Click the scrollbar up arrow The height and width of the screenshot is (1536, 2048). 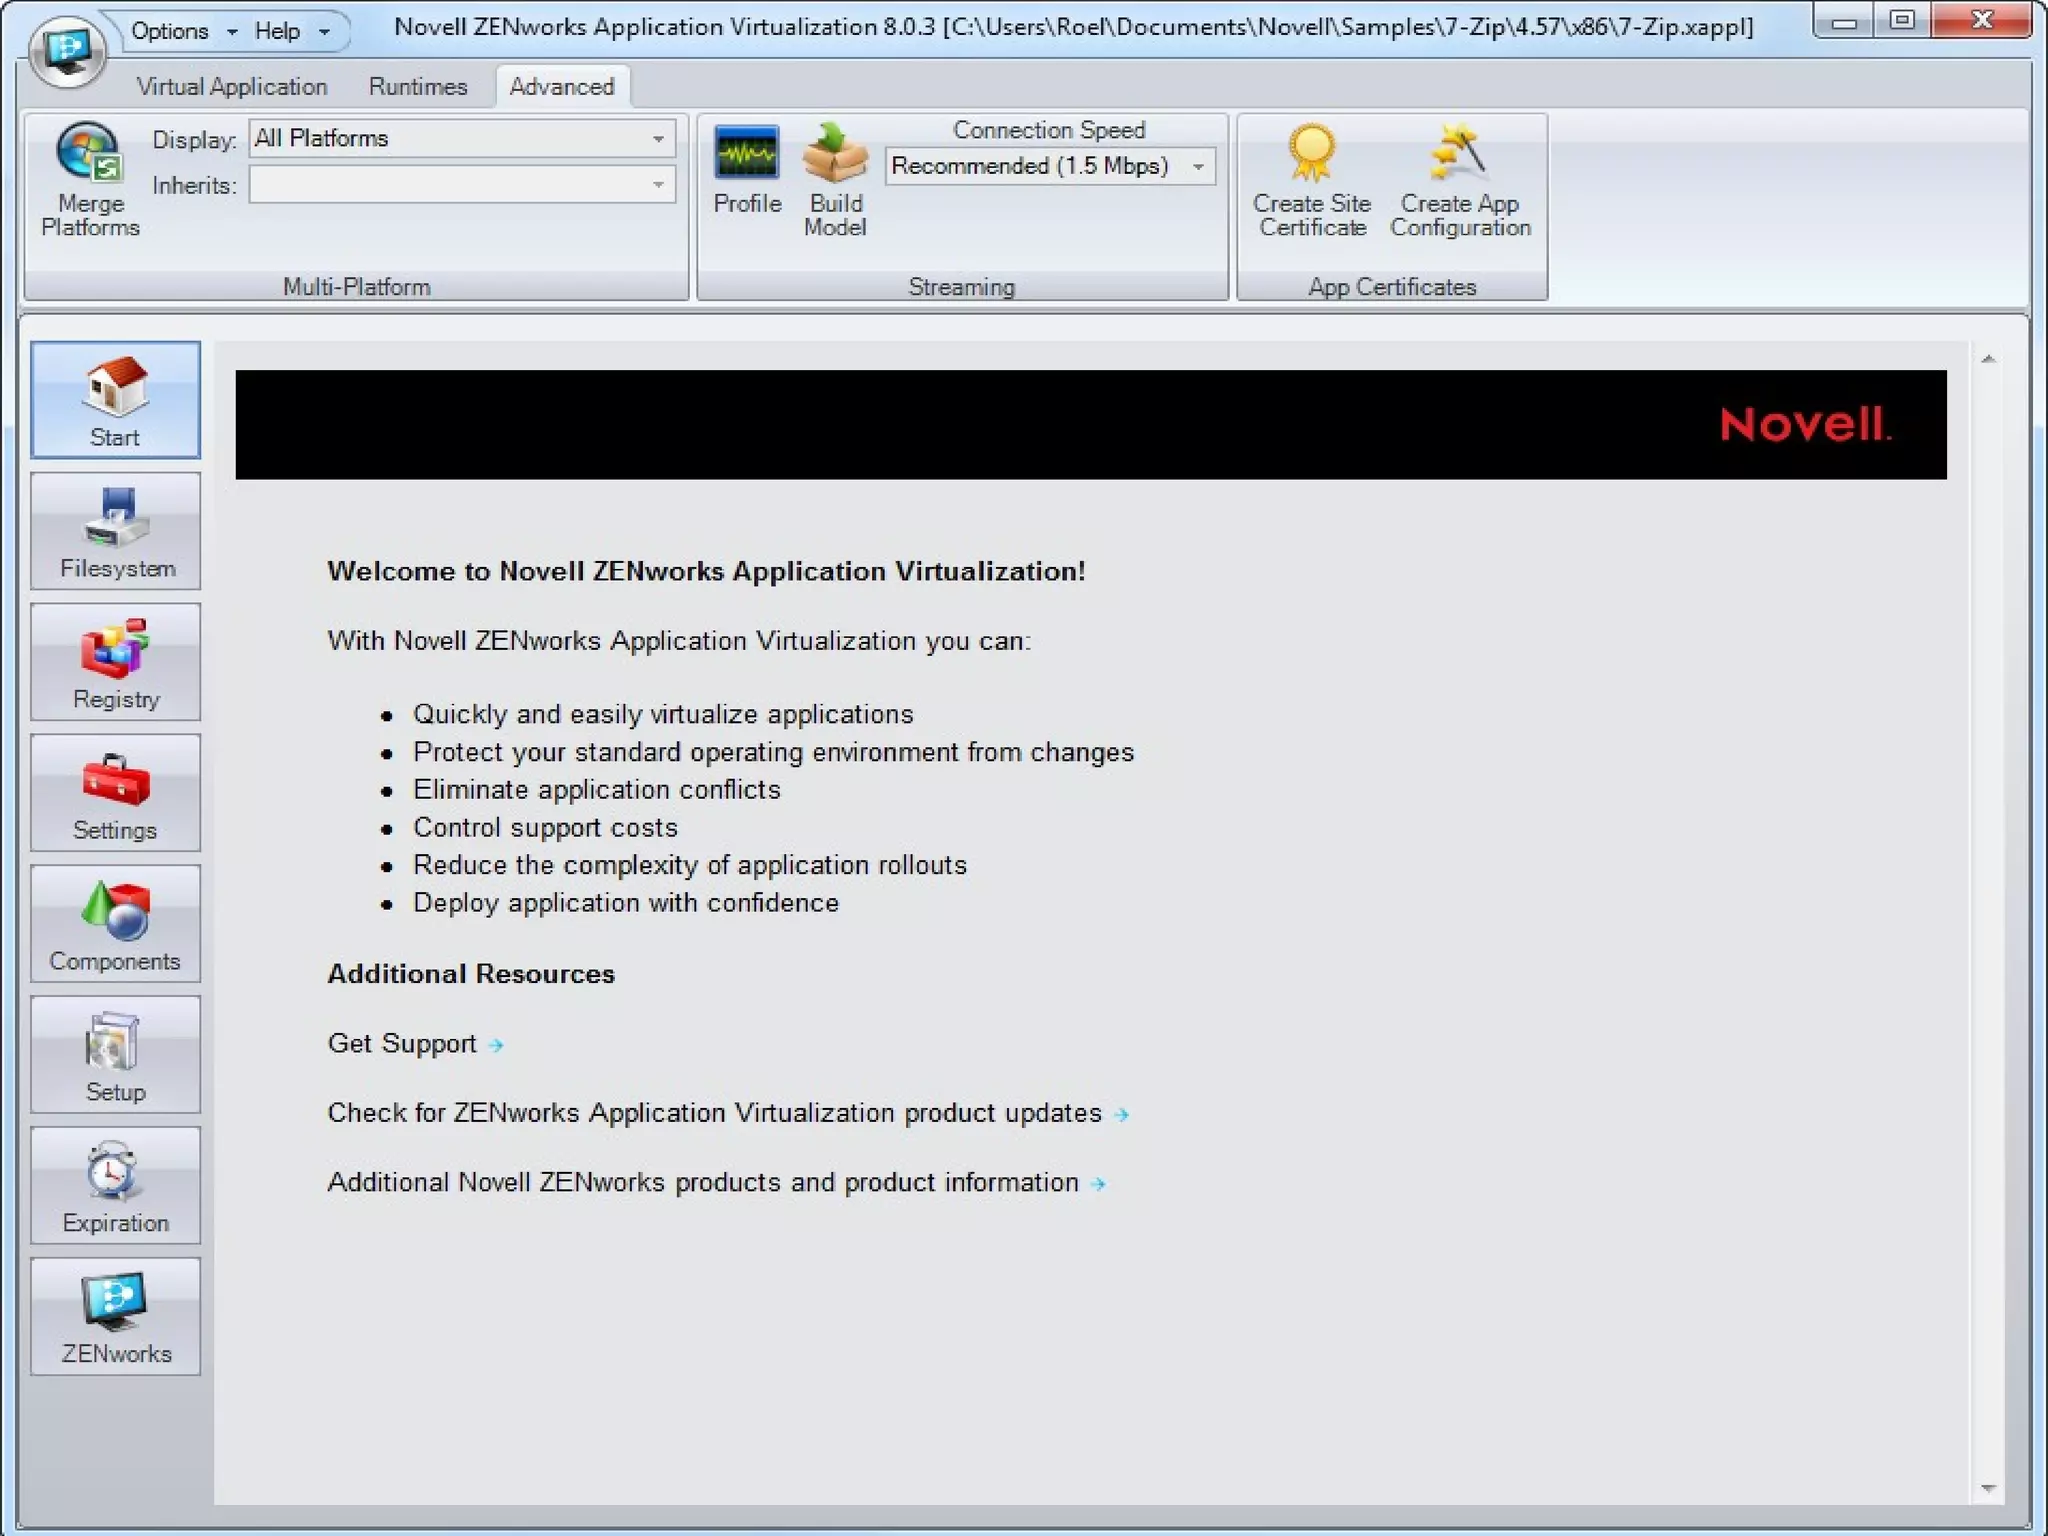(1988, 359)
